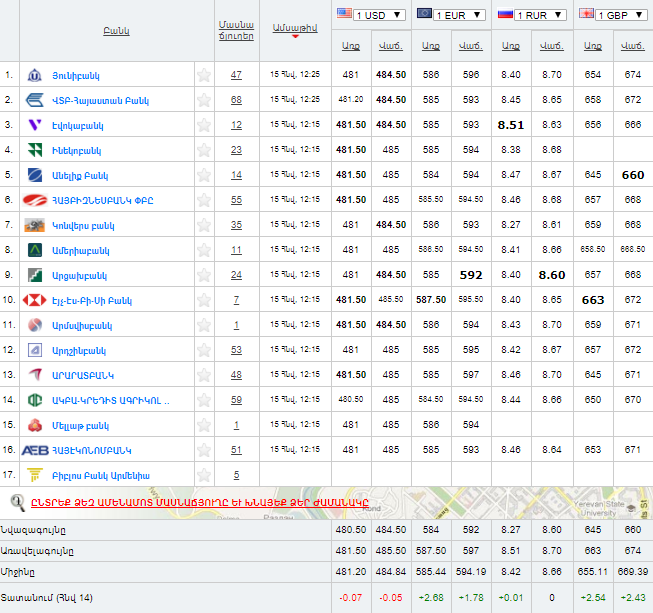Click the Araratbank logo icon
653x613 pixels.
(35, 375)
